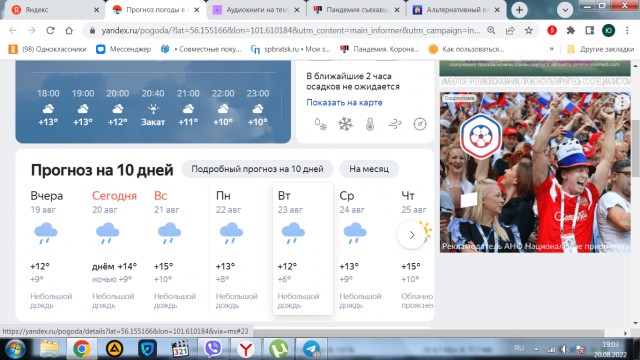Open Yandex Browser from the taskbar

(245, 349)
